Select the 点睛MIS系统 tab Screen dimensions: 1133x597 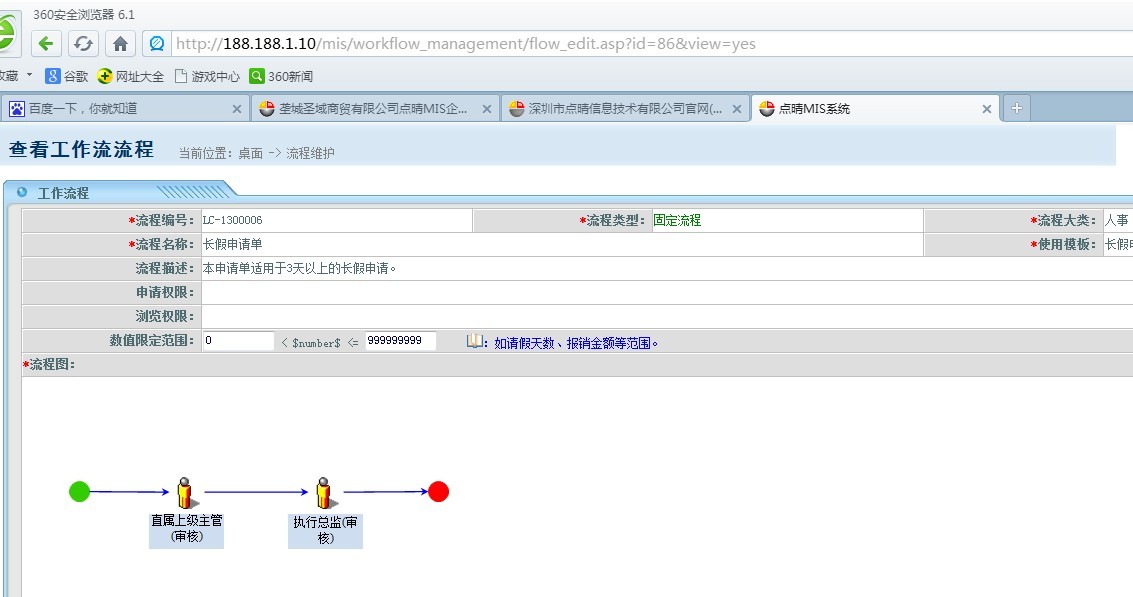pyautogui.click(x=875, y=108)
